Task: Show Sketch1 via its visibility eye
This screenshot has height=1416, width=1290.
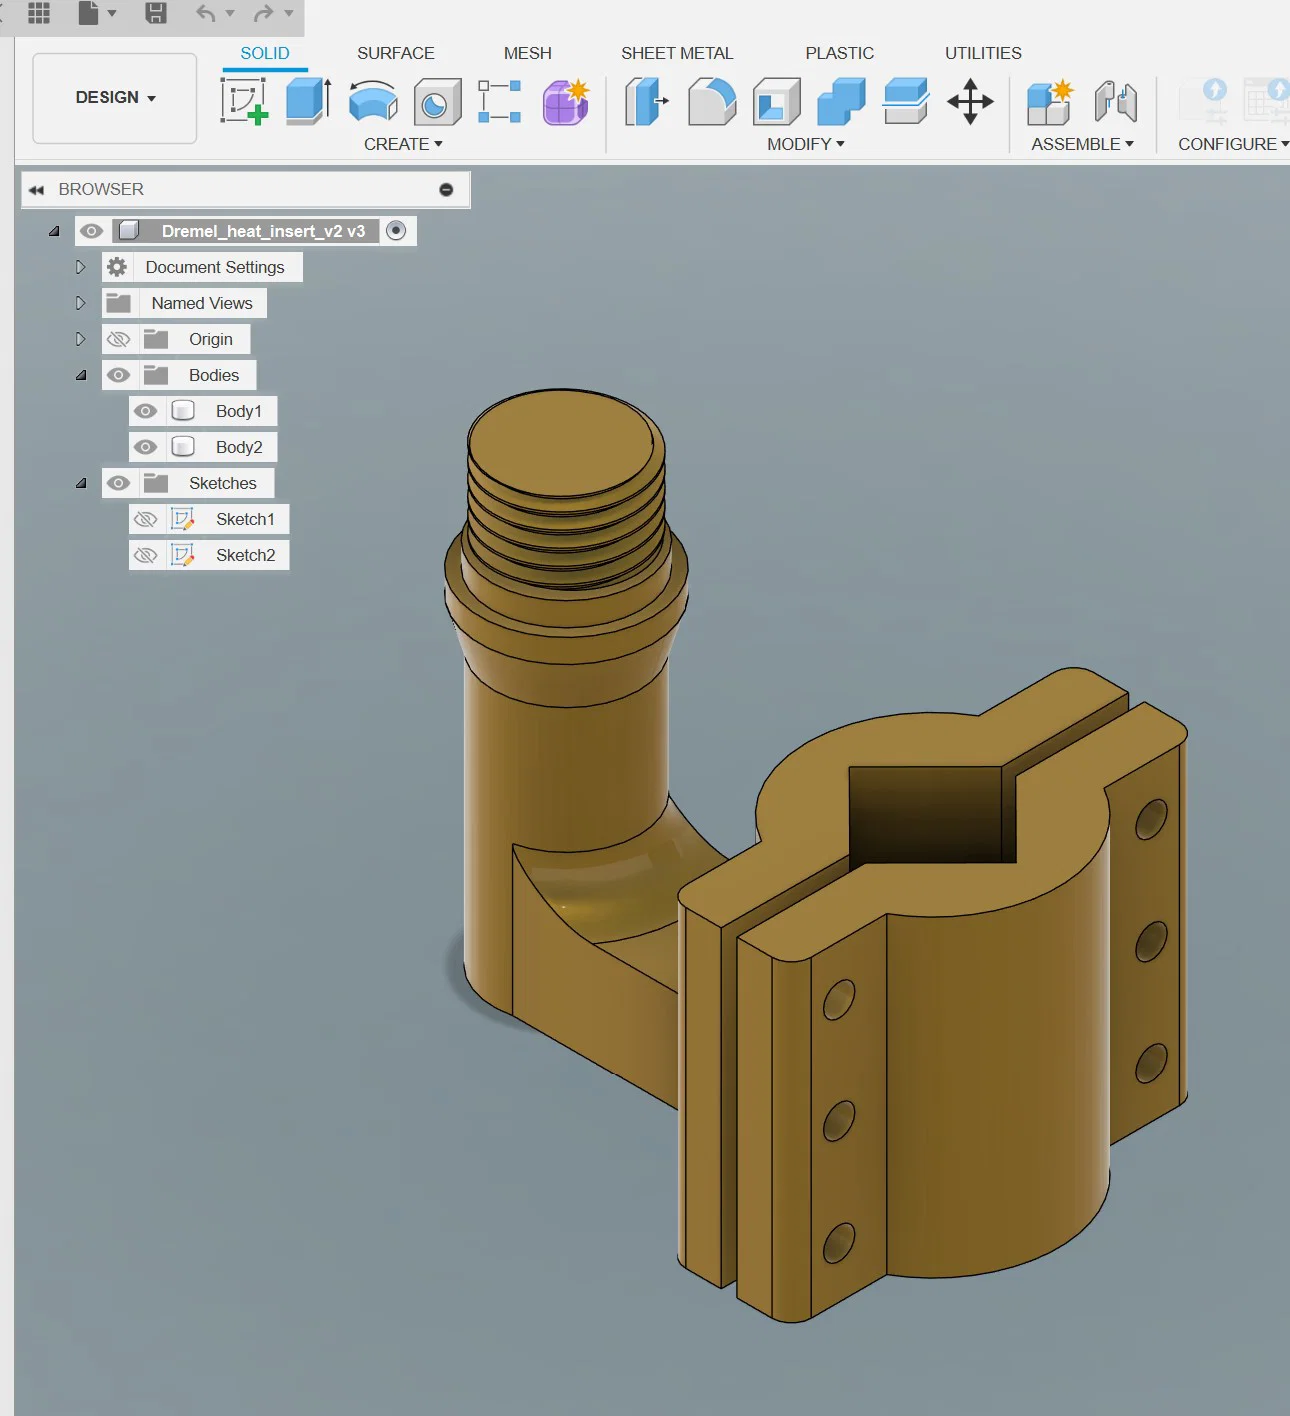Action: click(146, 519)
